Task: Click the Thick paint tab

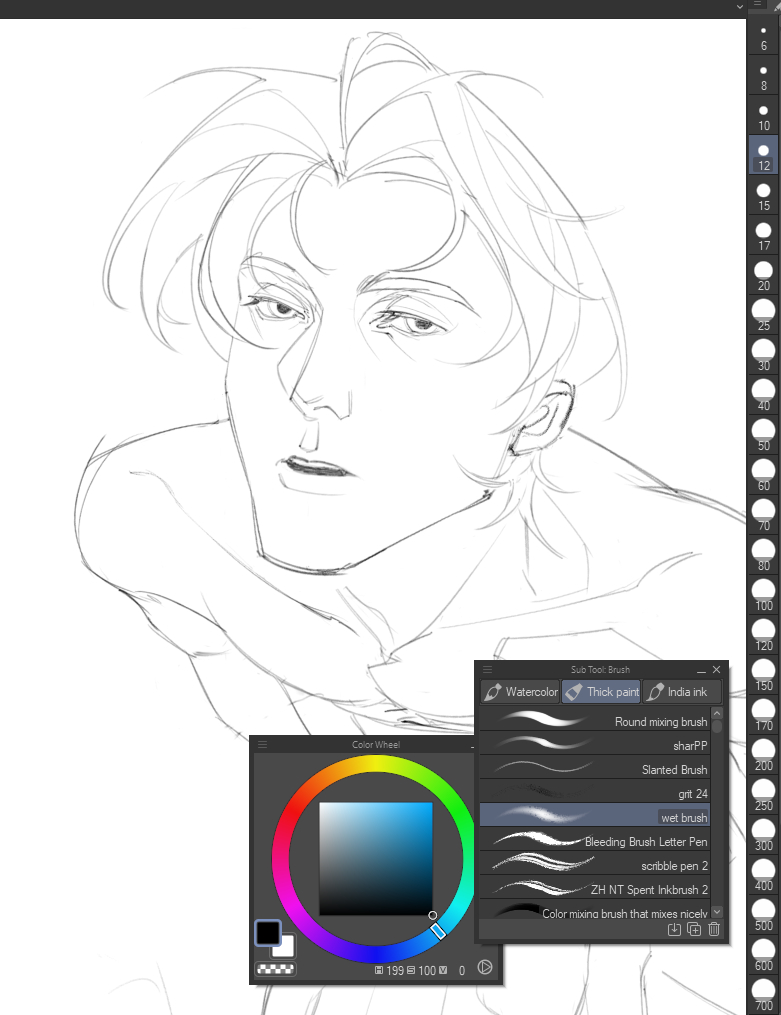Action: point(601,692)
